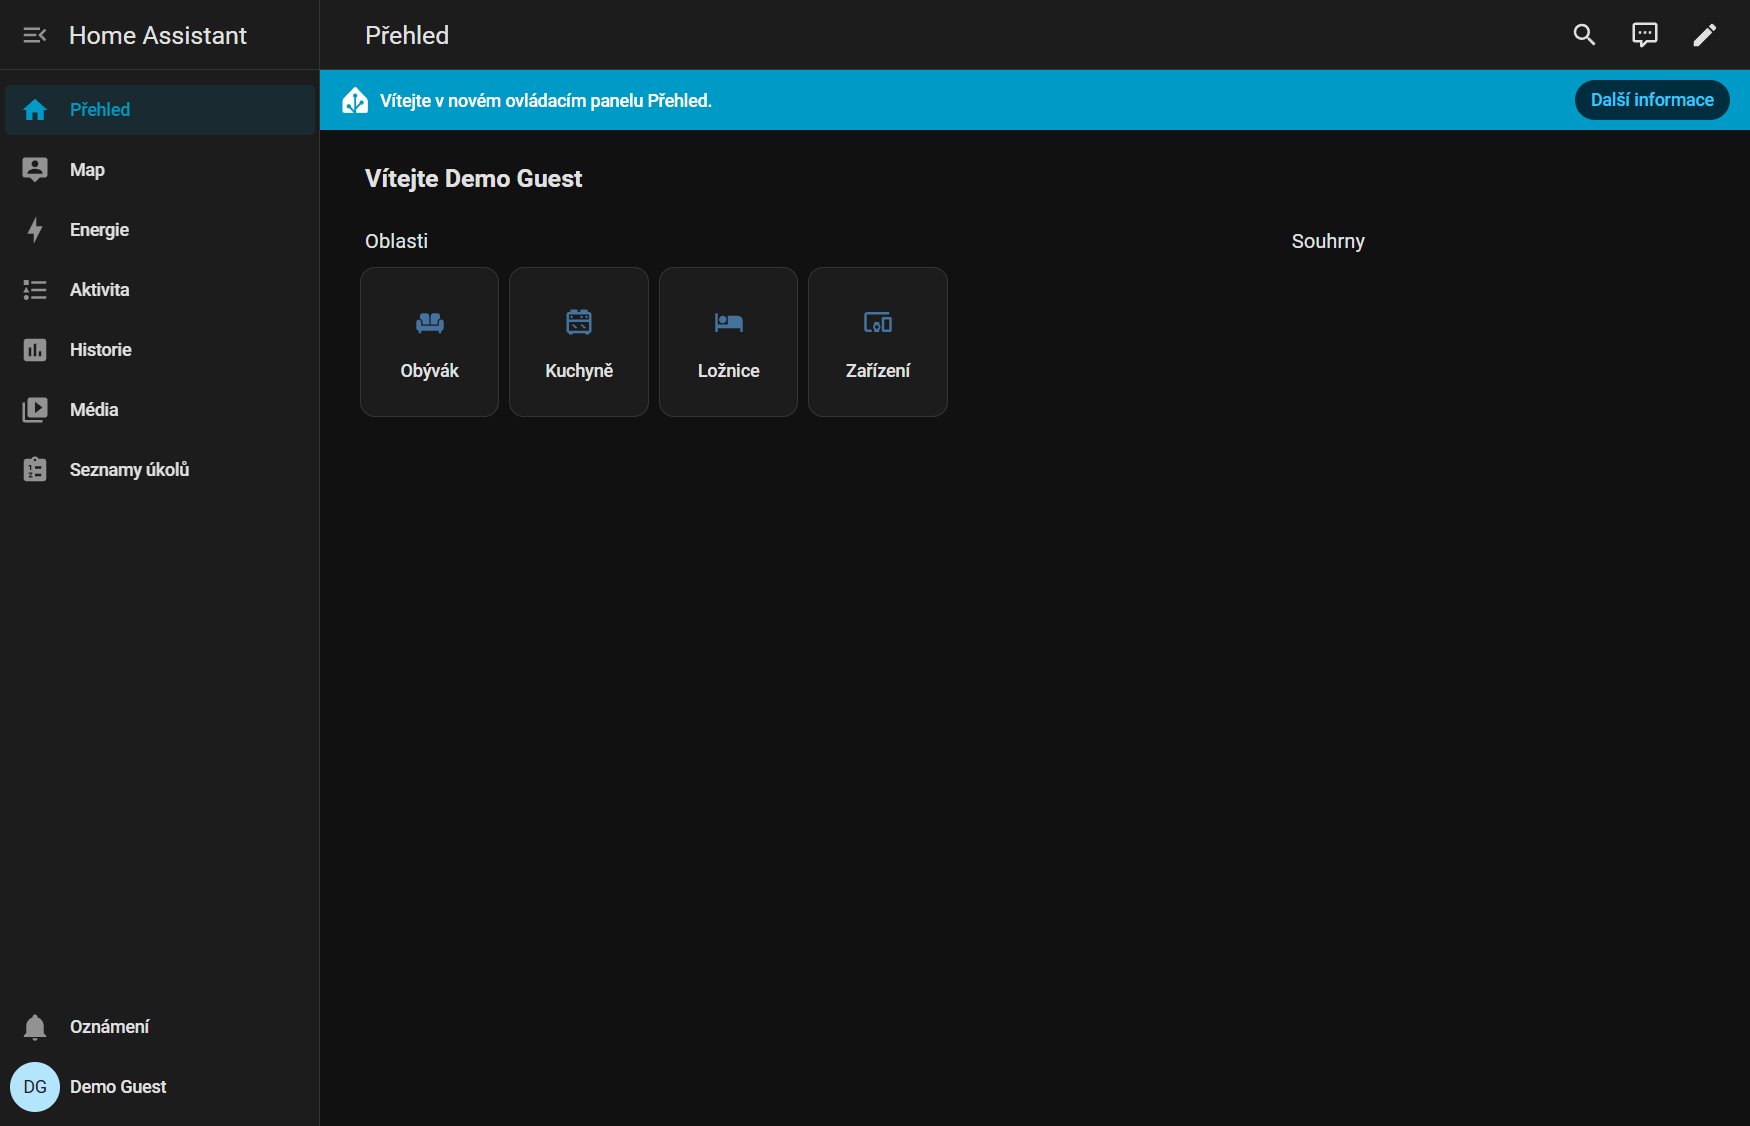Click the bell icon for Oznámení
Viewport: 1750px width, 1126px height.
tap(35, 1027)
